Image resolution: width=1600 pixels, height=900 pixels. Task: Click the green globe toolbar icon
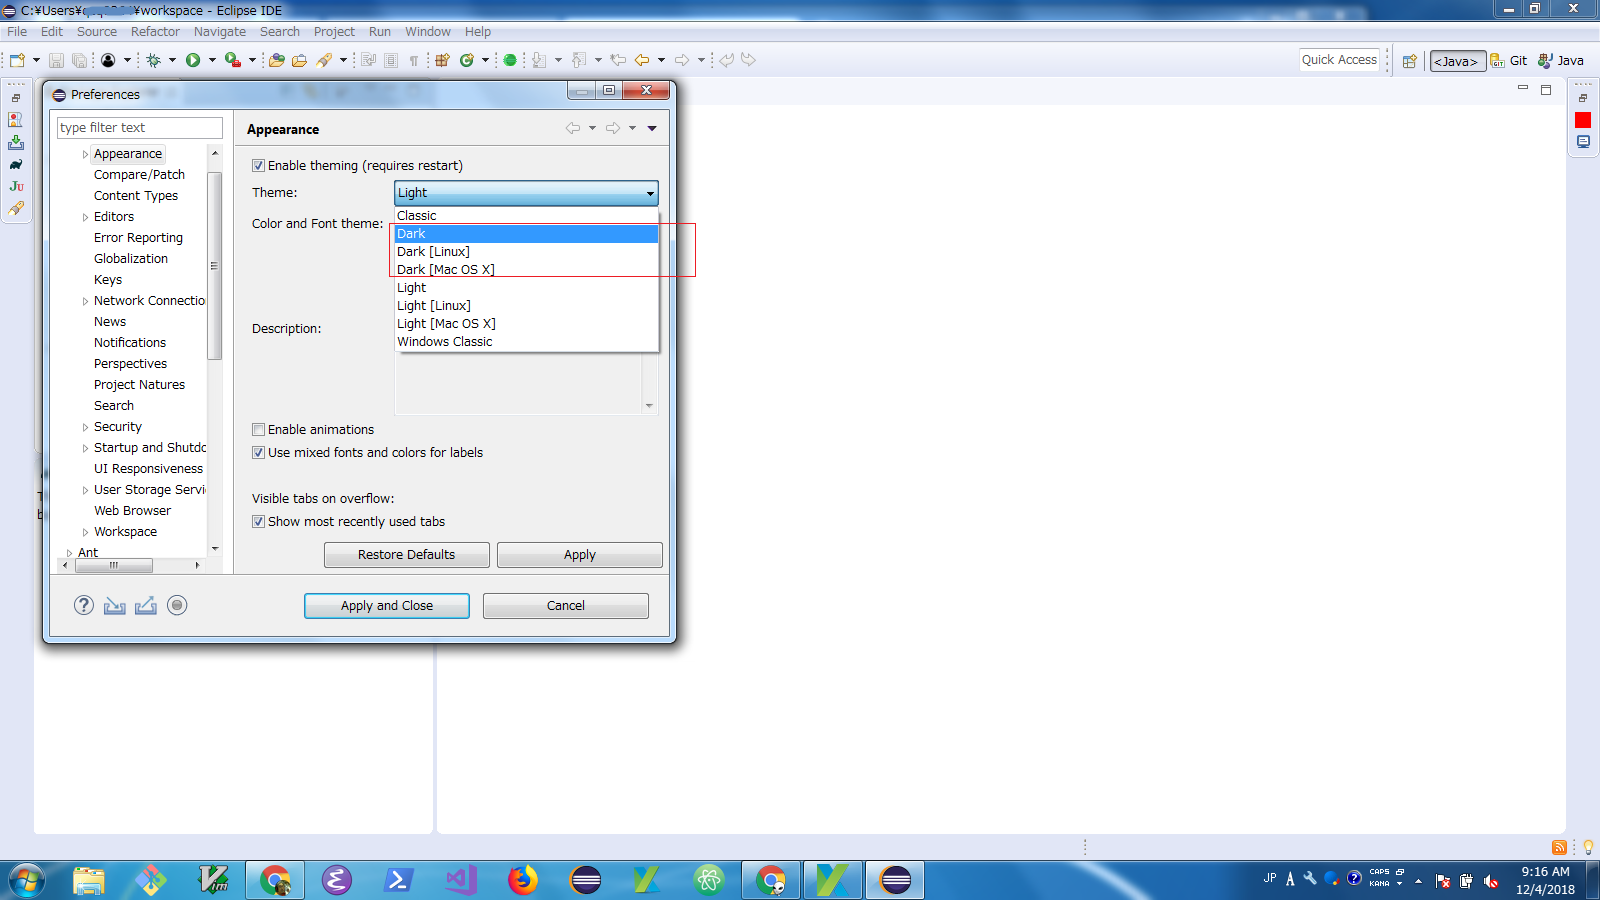pyautogui.click(x=510, y=60)
